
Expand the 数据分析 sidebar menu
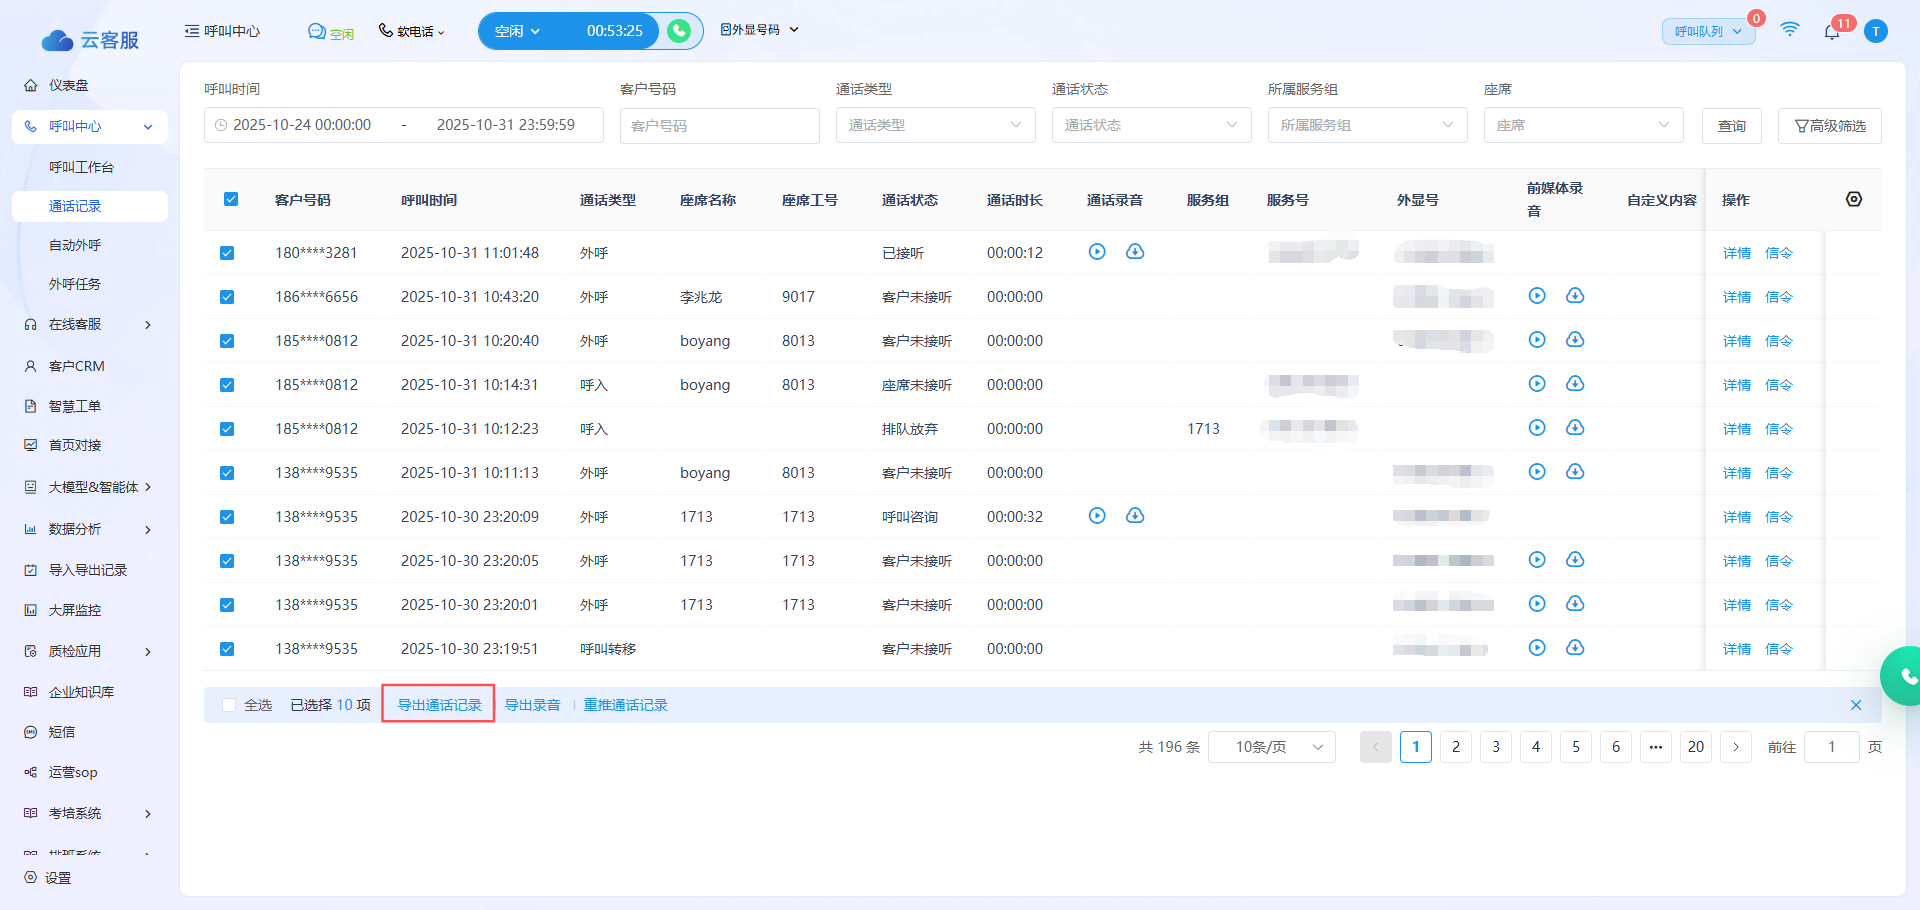tap(88, 529)
